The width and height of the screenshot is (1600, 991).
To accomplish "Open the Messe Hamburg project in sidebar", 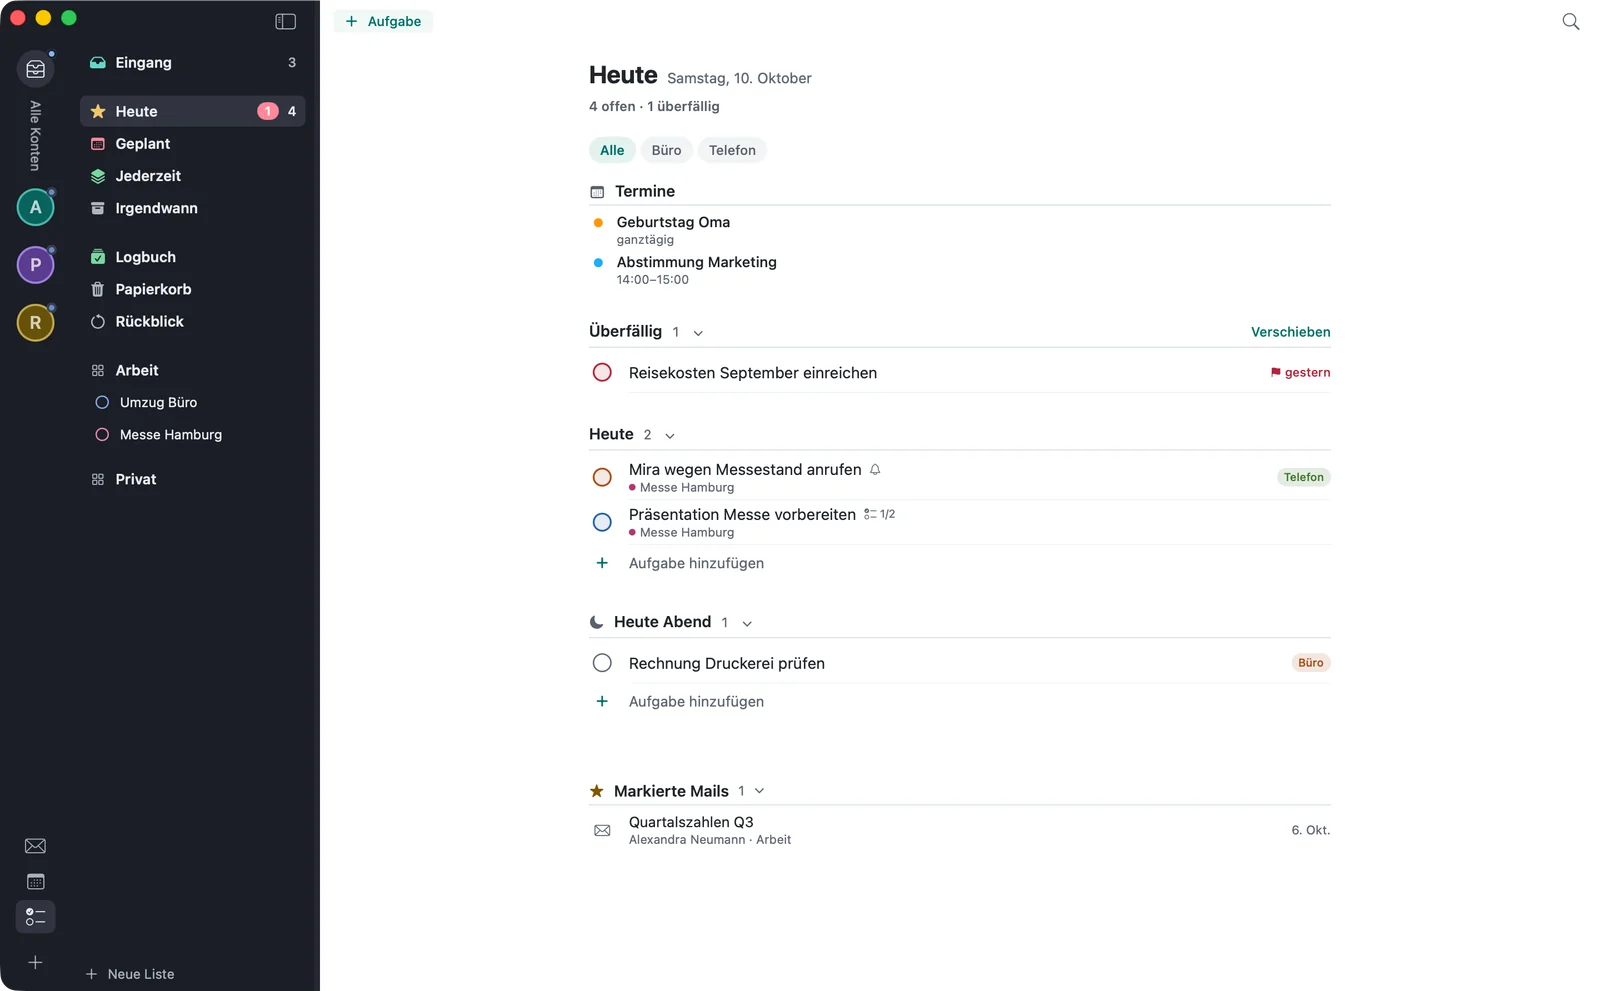I will coord(192,435).
